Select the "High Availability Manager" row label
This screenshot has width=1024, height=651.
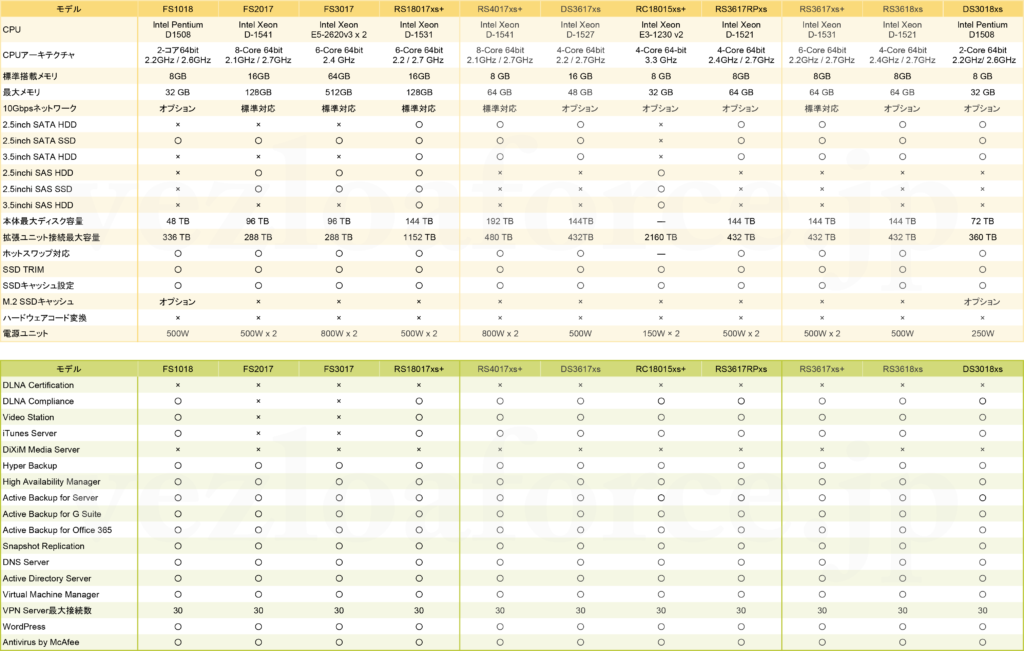pyautogui.click(x=52, y=482)
